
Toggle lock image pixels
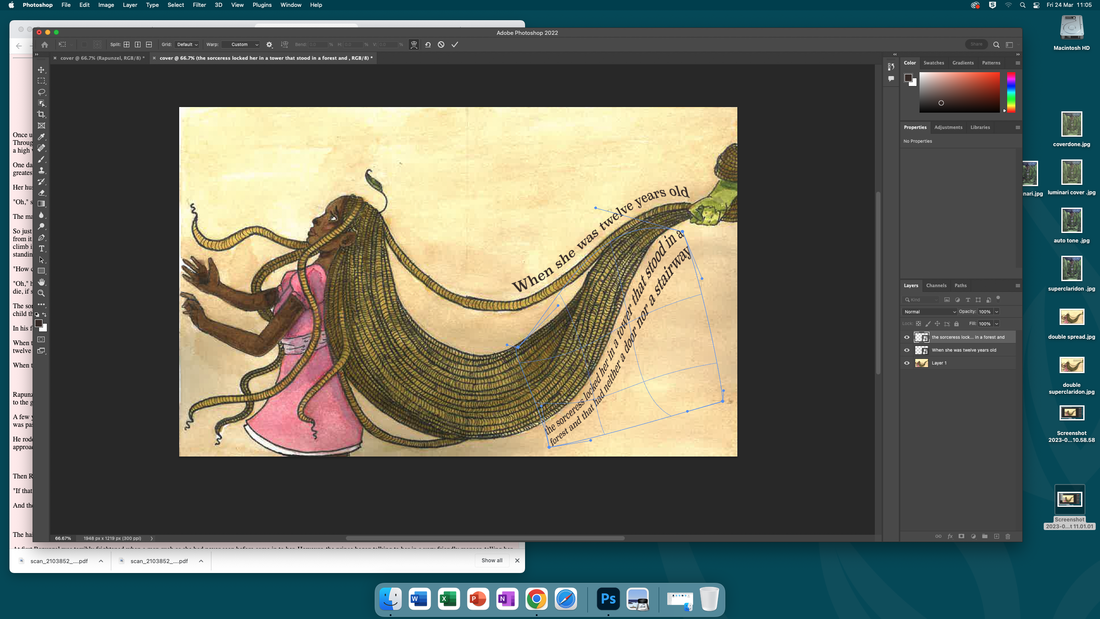coord(928,324)
